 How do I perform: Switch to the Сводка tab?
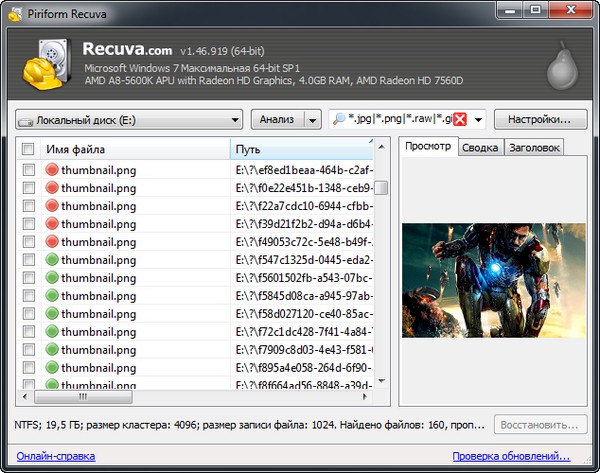(480, 148)
